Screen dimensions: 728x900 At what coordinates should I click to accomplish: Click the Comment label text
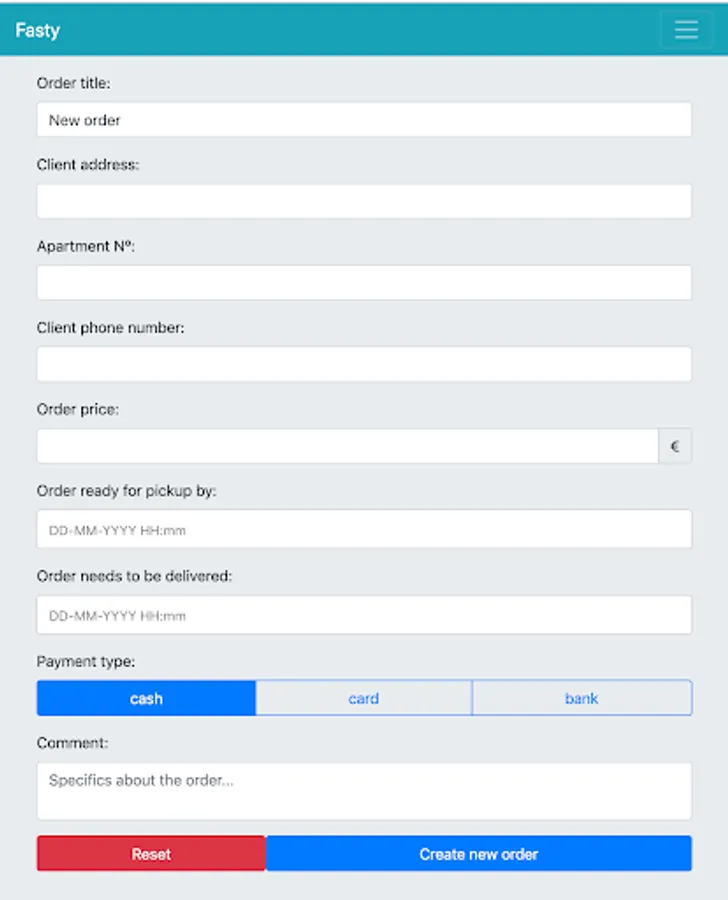73,743
